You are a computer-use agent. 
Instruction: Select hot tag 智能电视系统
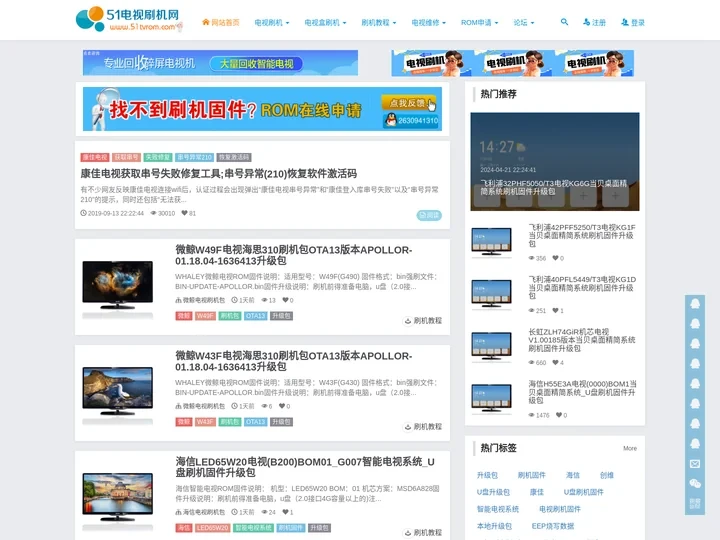pos(498,509)
